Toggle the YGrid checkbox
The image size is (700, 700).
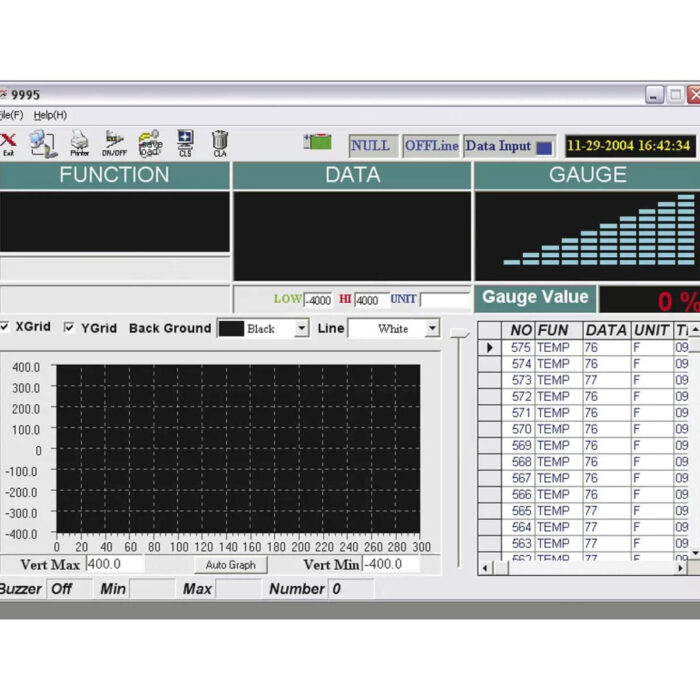69,327
